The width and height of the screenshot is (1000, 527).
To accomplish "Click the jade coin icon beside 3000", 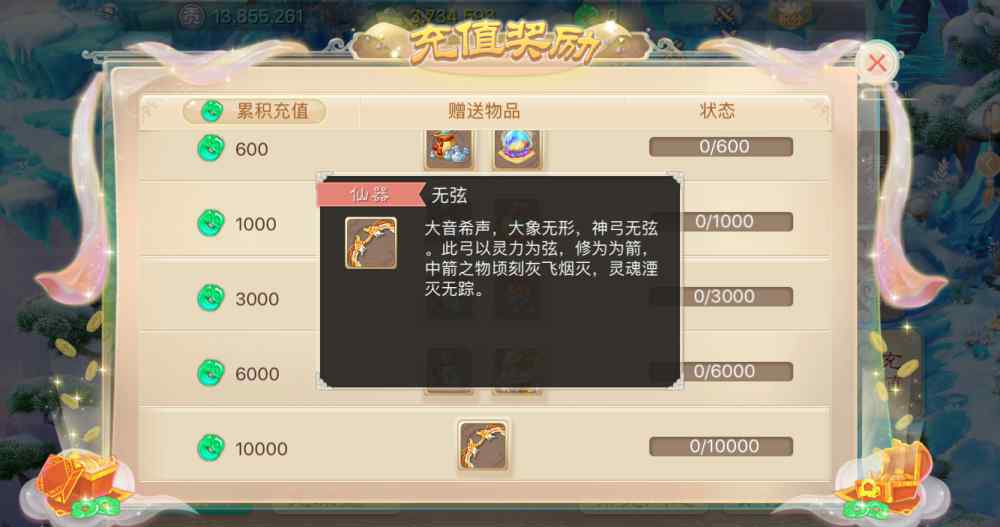I will (211, 298).
